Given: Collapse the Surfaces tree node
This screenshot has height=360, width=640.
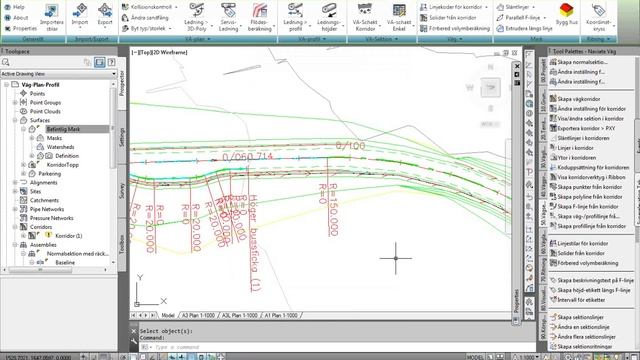Looking at the screenshot, I should click(15, 120).
